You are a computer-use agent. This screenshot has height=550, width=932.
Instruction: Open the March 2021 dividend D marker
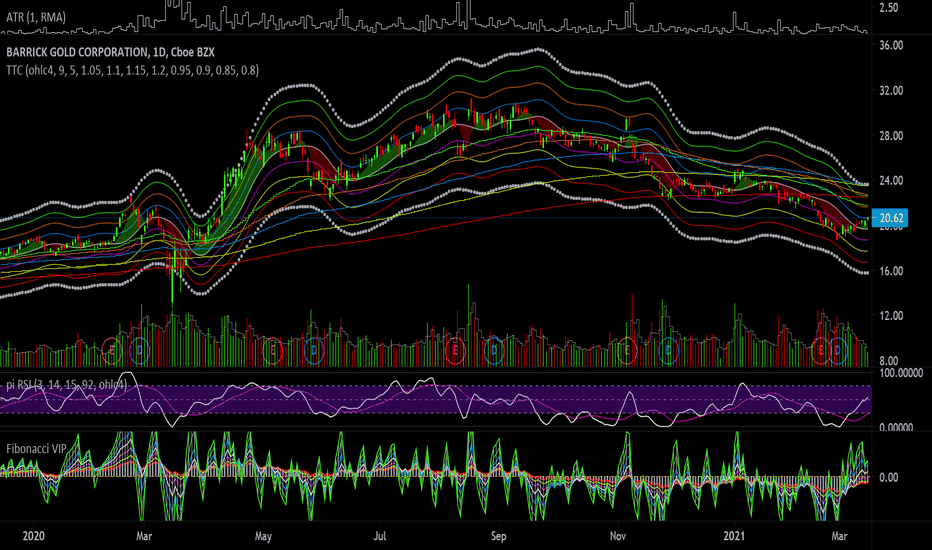point(837,350)
